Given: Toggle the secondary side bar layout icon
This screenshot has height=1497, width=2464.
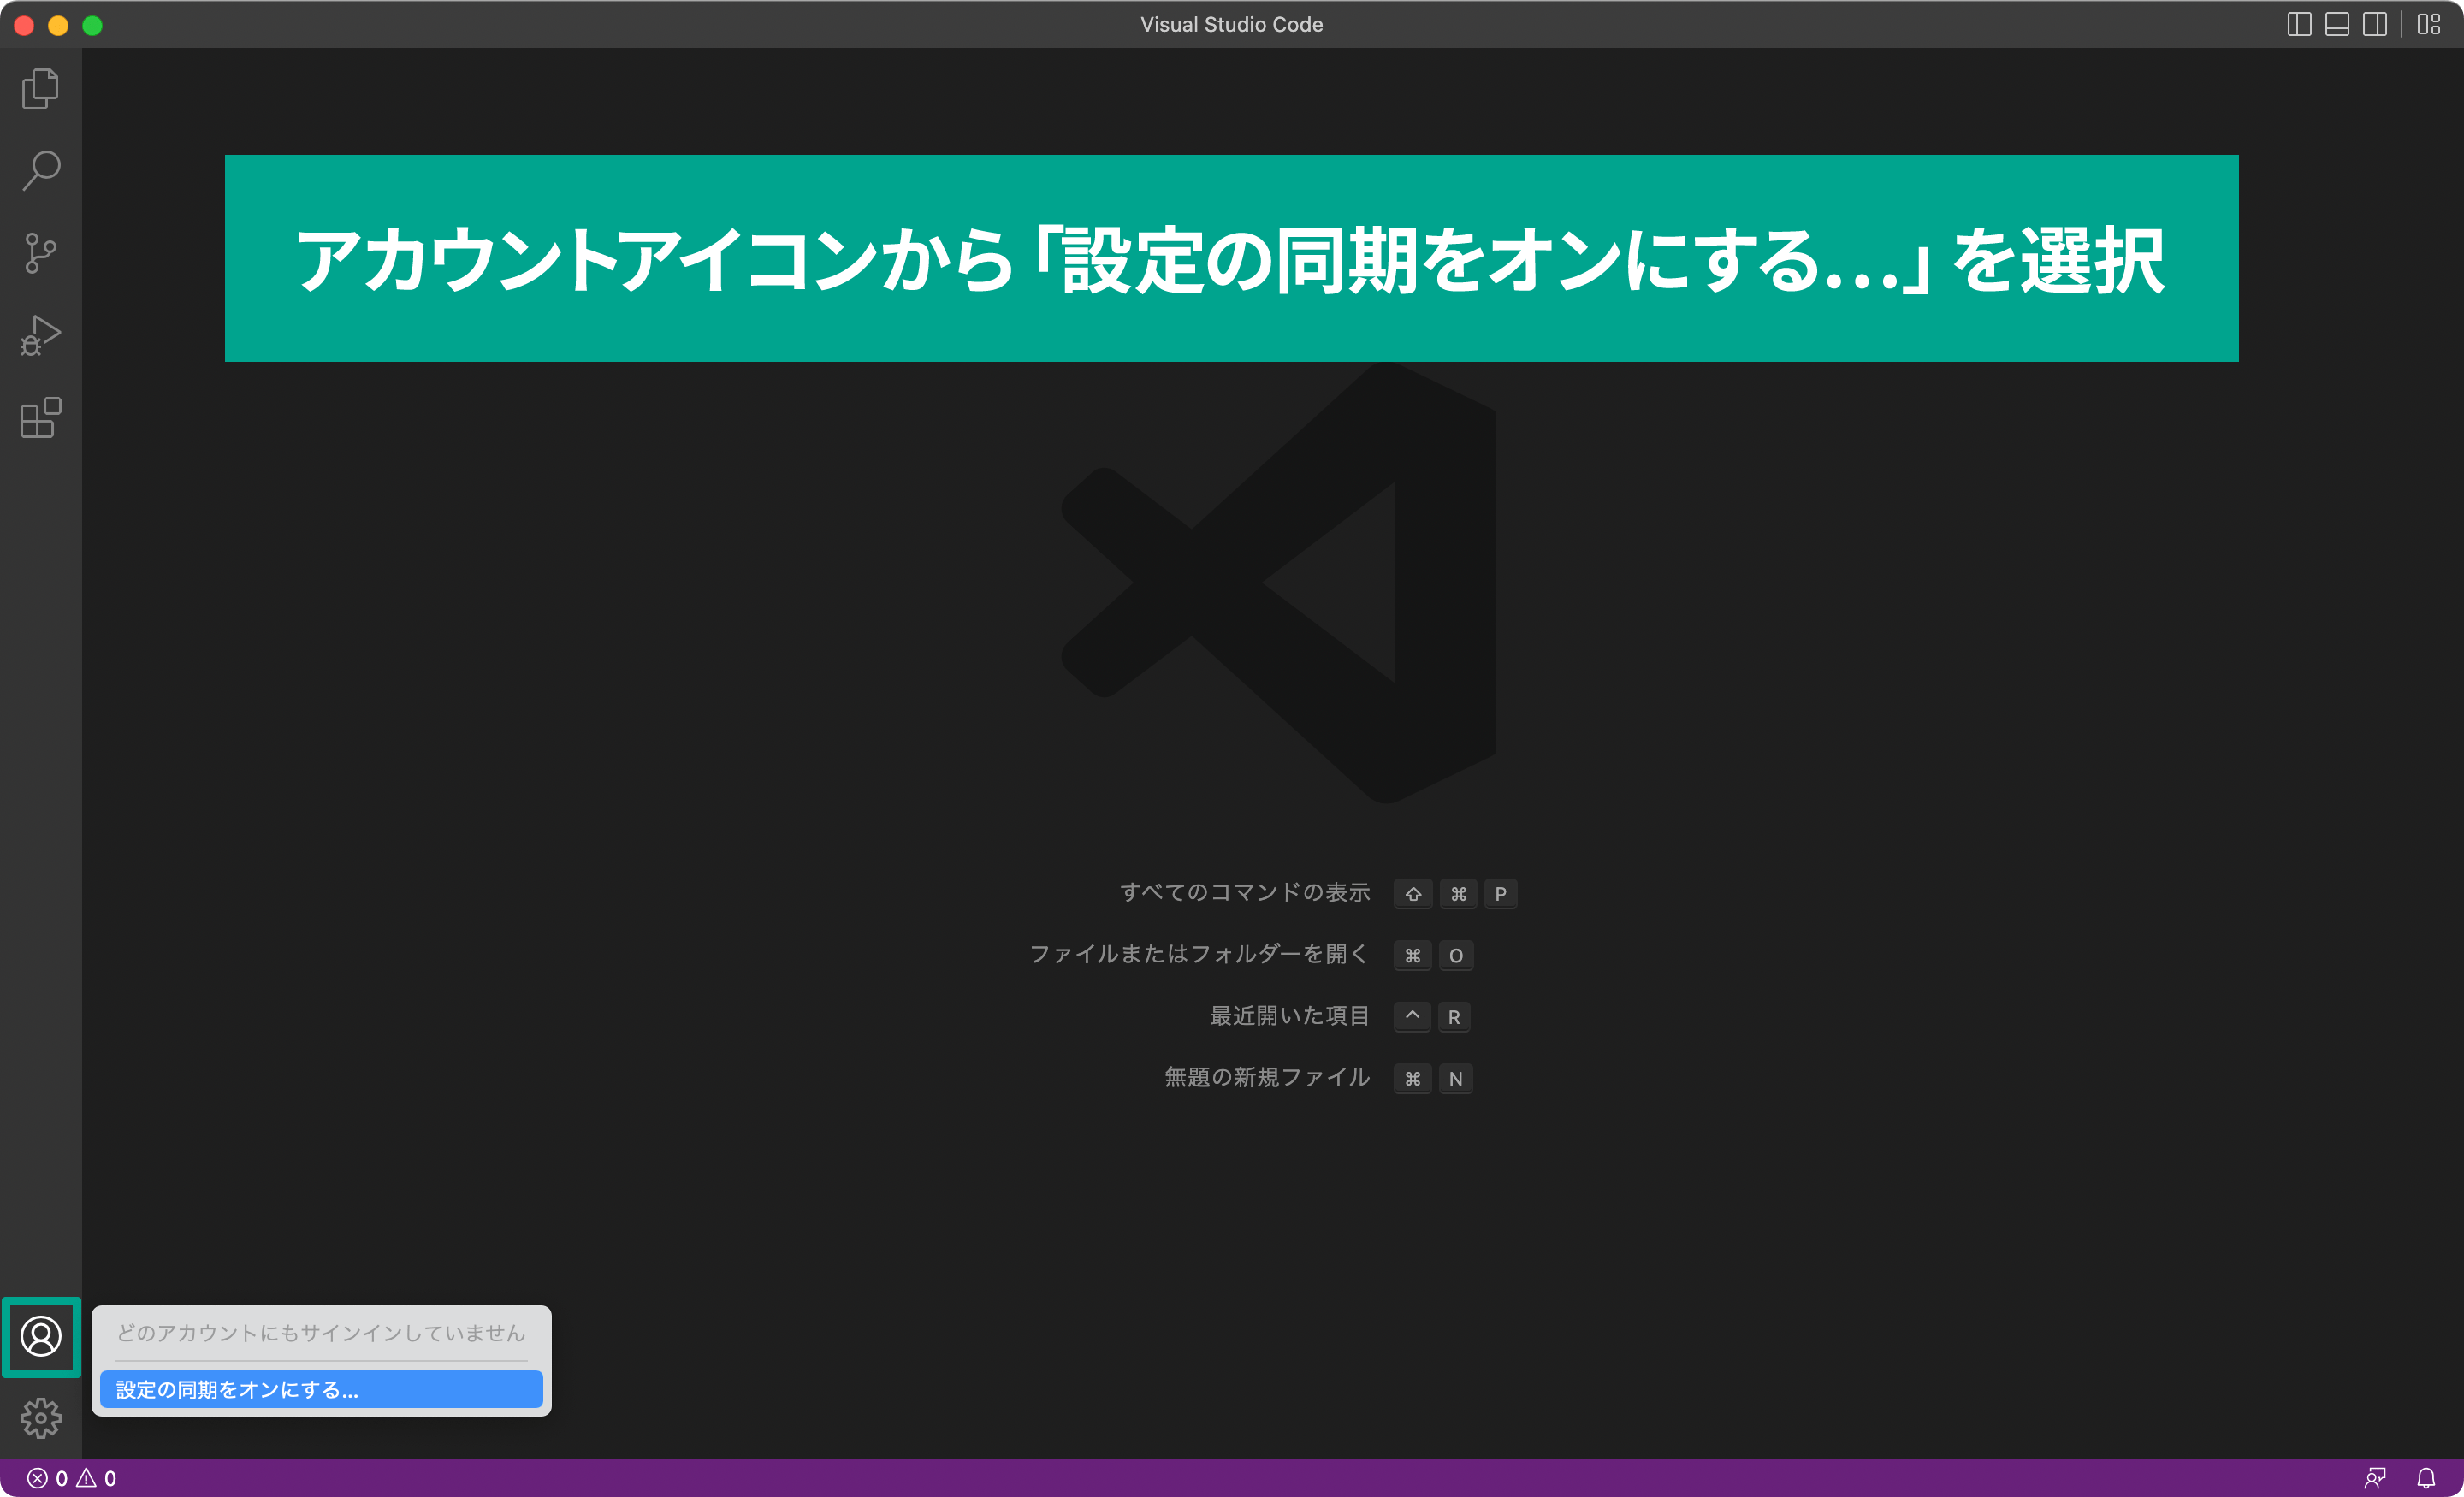Looking at the screenshot, I should 2375,24.
